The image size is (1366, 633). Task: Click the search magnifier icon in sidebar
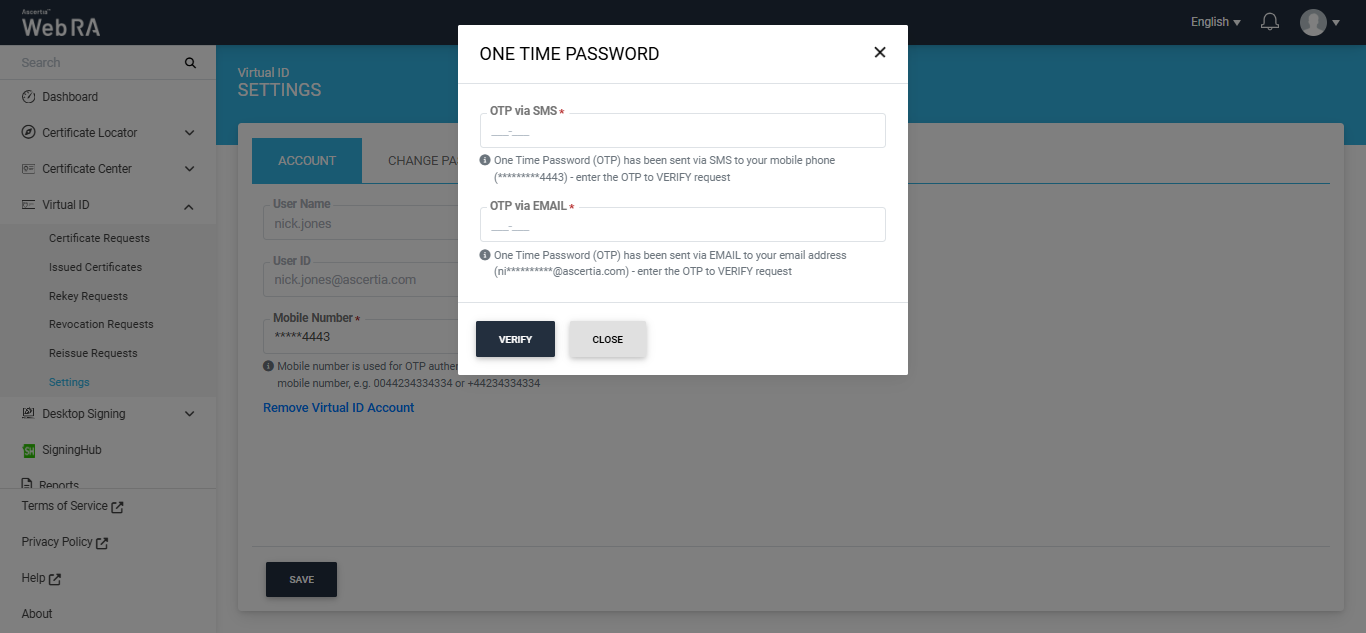coord(190,63)
